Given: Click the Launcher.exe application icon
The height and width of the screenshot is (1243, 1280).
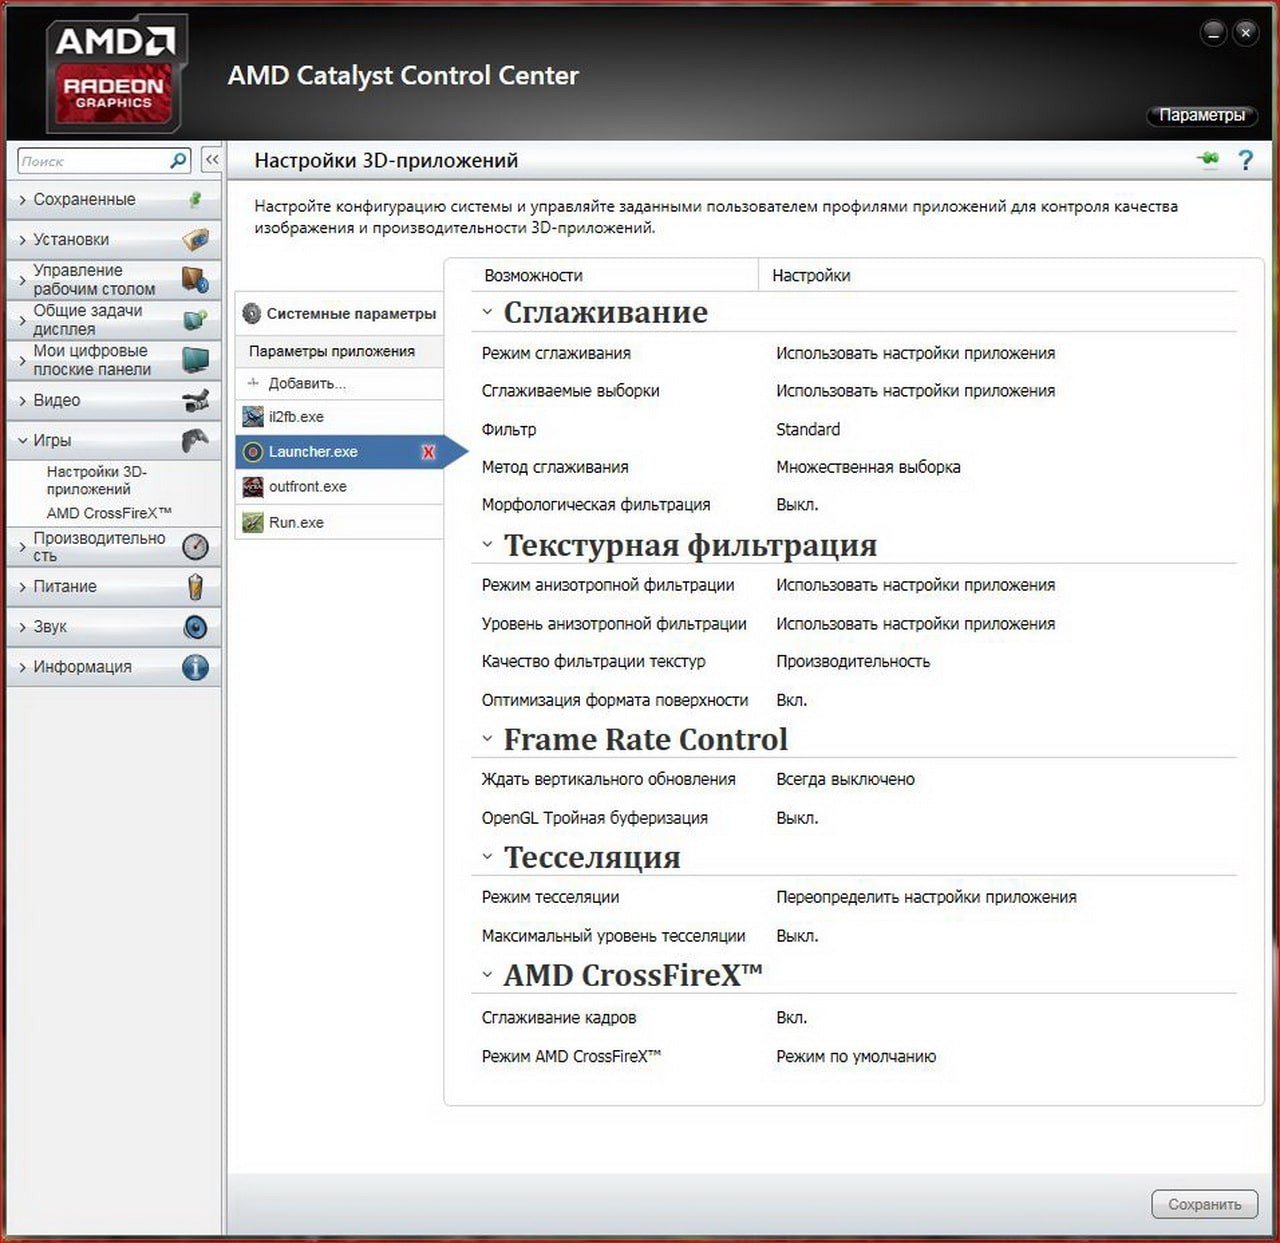Looking at the screenshot, I should [253, 452].
